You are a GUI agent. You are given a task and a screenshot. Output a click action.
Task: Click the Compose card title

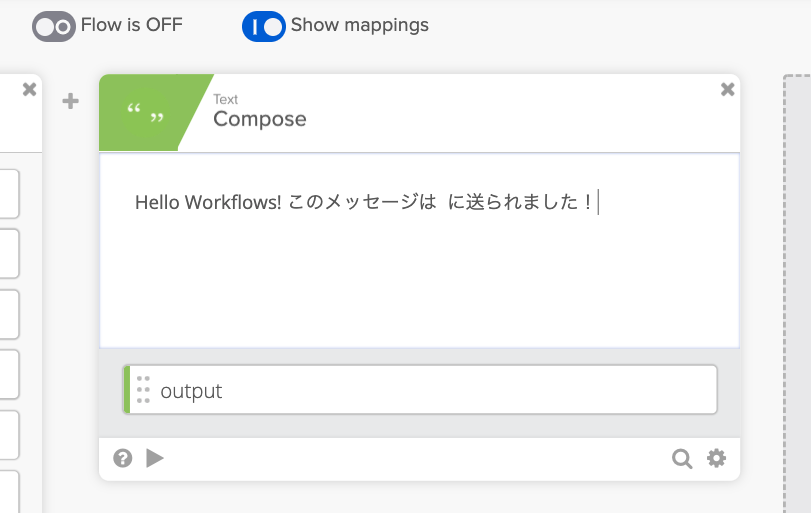pos(259,119)
